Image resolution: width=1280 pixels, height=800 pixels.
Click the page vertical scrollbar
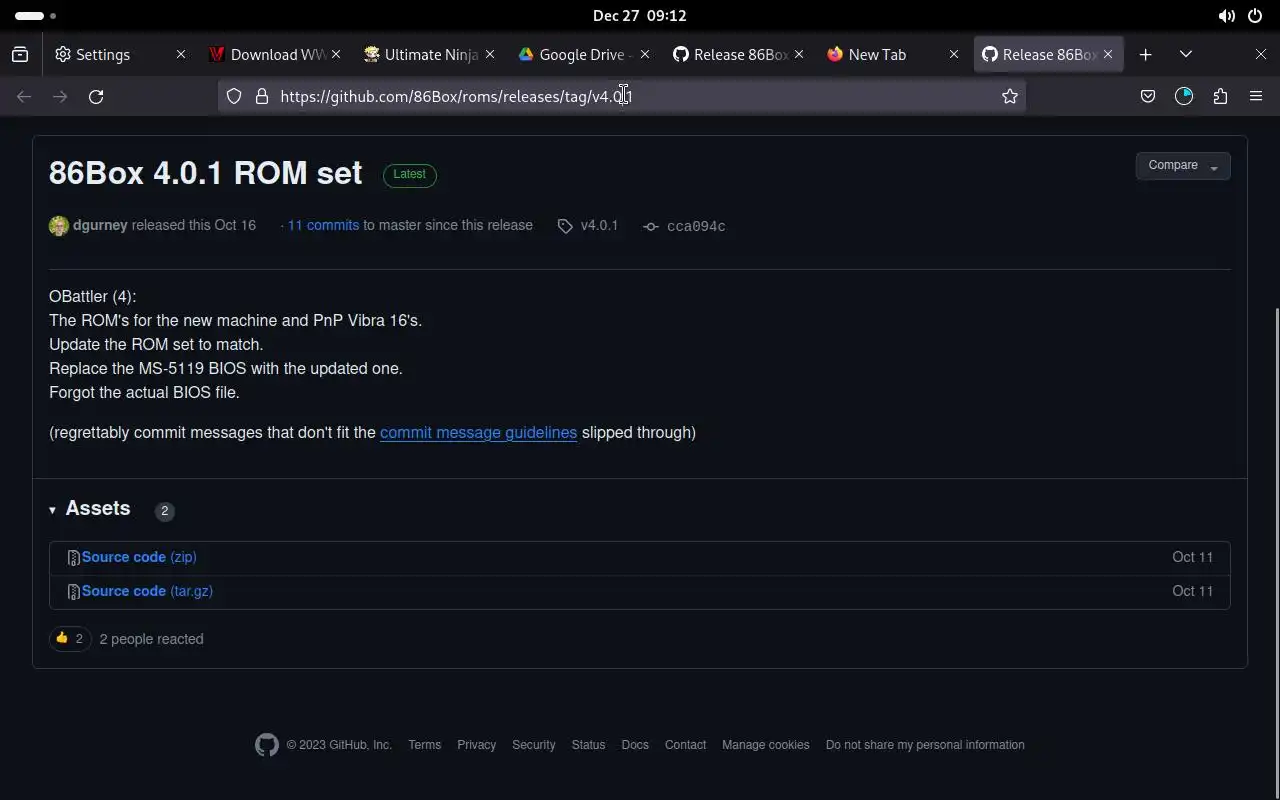1275,550
